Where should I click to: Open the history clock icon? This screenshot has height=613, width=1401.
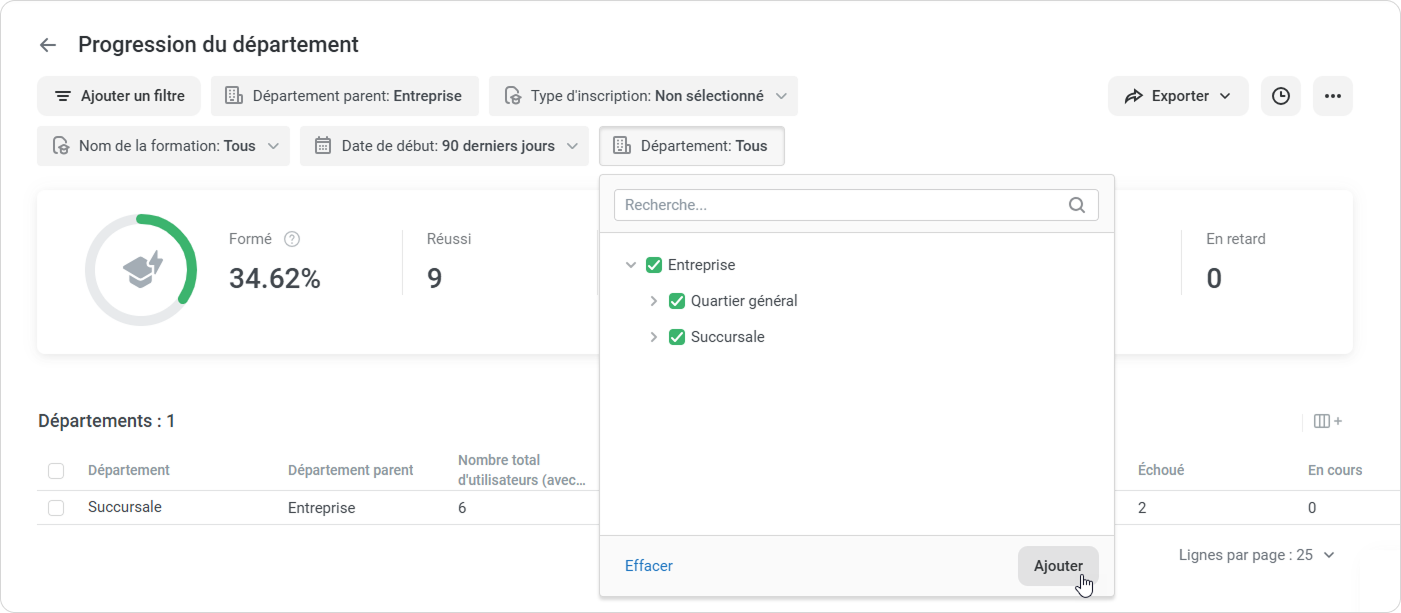click(1280, 96)
